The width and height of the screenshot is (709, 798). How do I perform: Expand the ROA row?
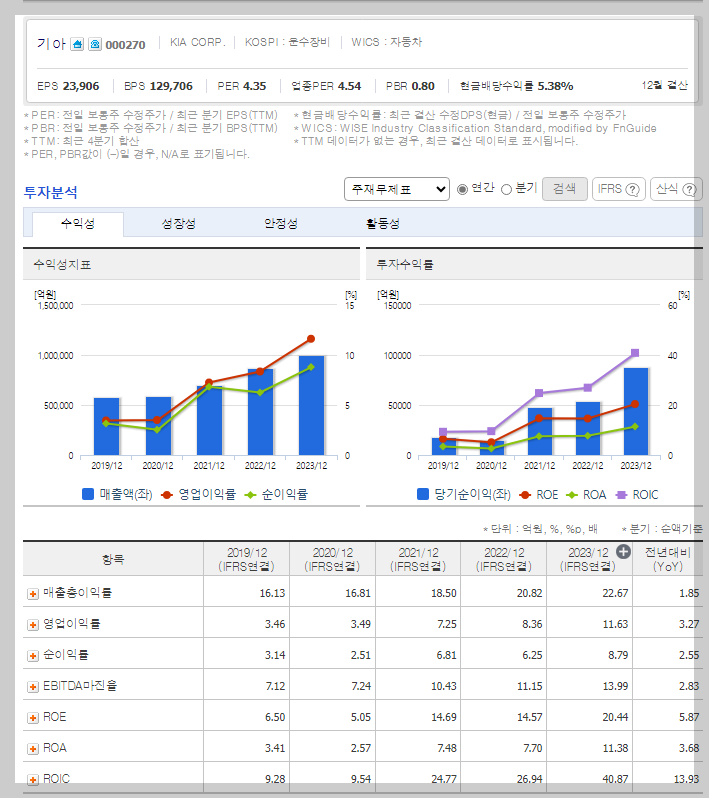point(33,749)
